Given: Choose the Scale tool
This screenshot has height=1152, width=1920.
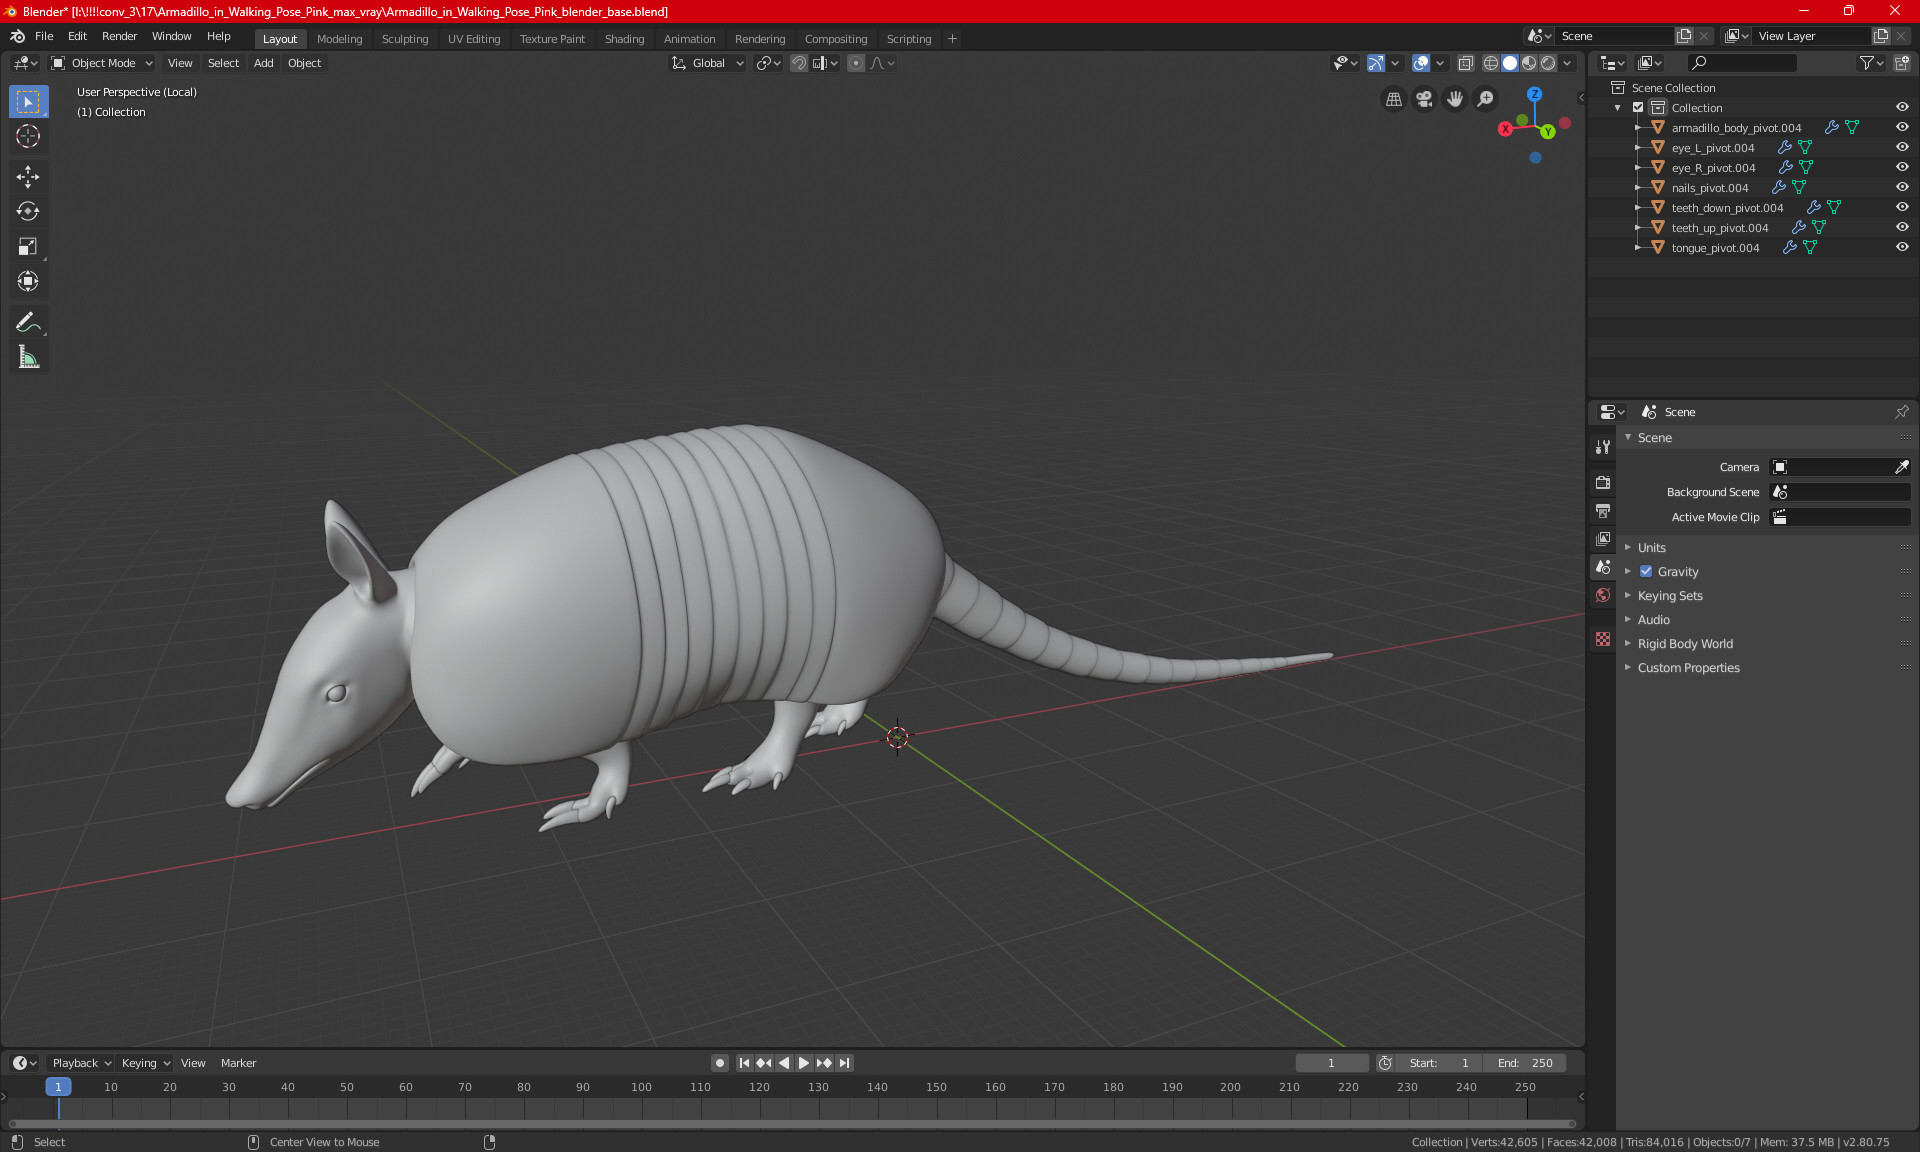Looking at the screenshot, I should click(28, 246).
